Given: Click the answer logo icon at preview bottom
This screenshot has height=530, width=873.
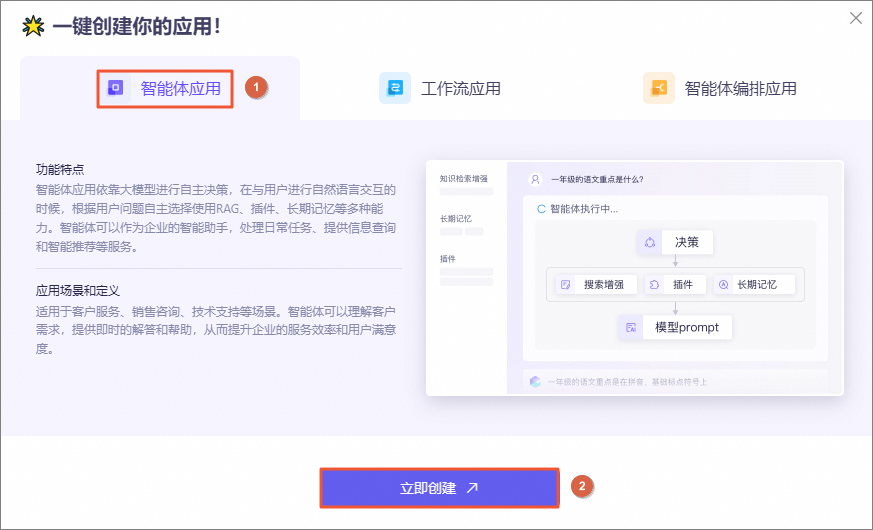Looking at the screenshot, I should pyautogui.click(x=535, y=381).
